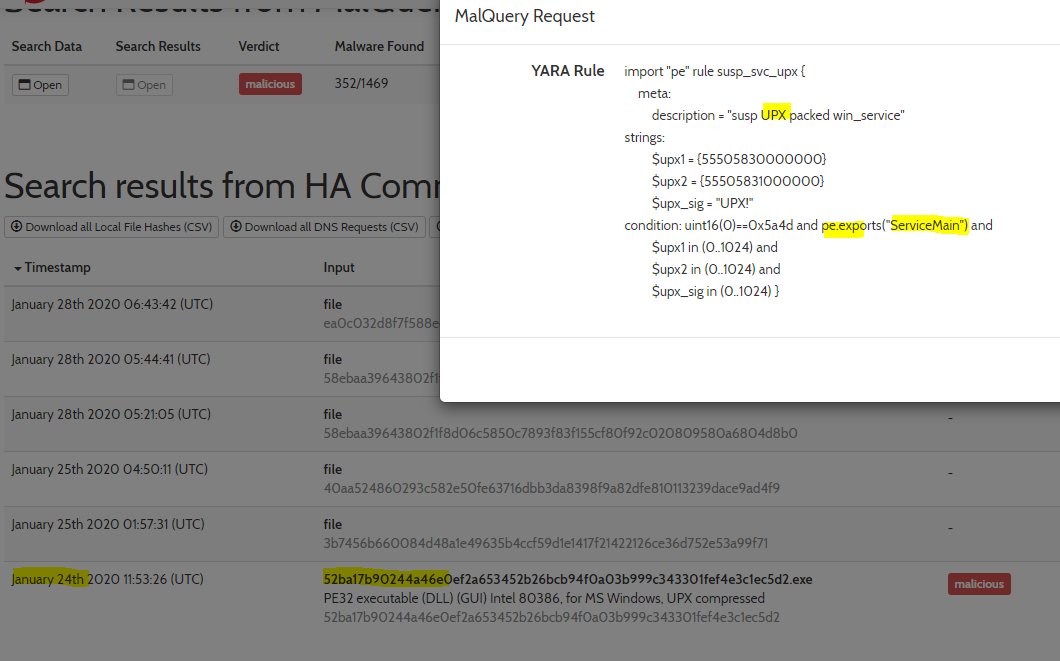The height and width of the screenshot is (661, 1060).
Task: Click the Search Results column header
Action: pyautogui.click(x=158, y=46)
